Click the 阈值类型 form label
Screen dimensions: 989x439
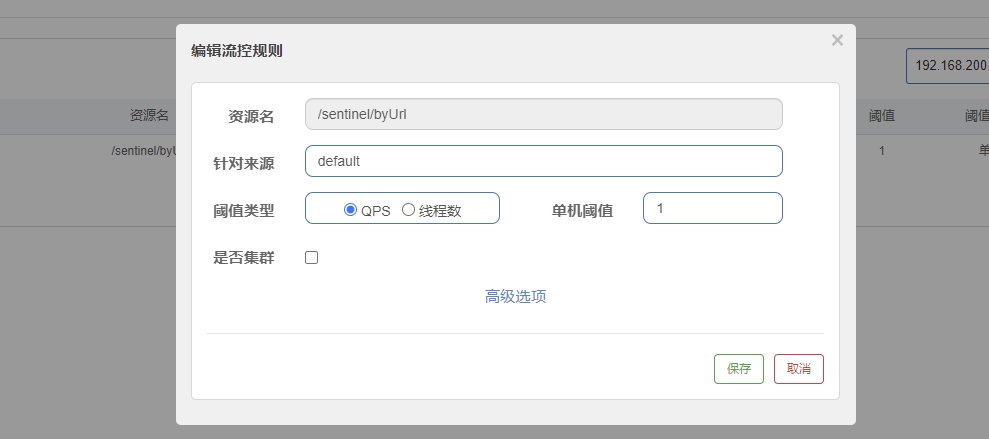click(244, 210)
